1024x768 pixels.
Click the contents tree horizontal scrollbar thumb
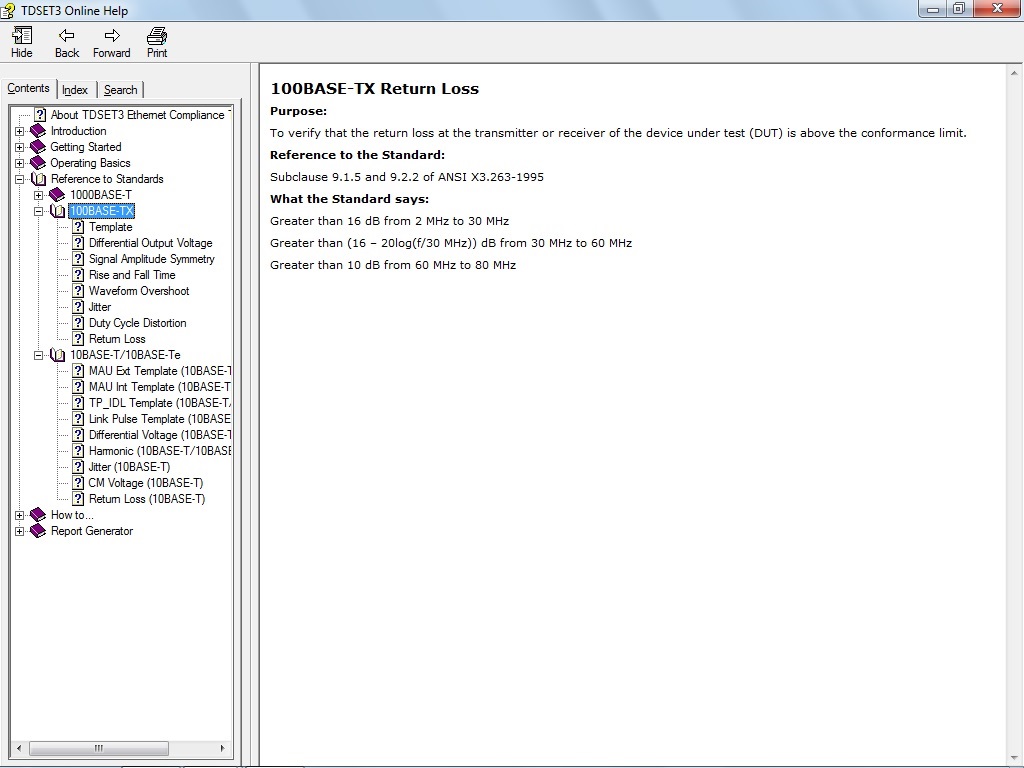point(99,748)
